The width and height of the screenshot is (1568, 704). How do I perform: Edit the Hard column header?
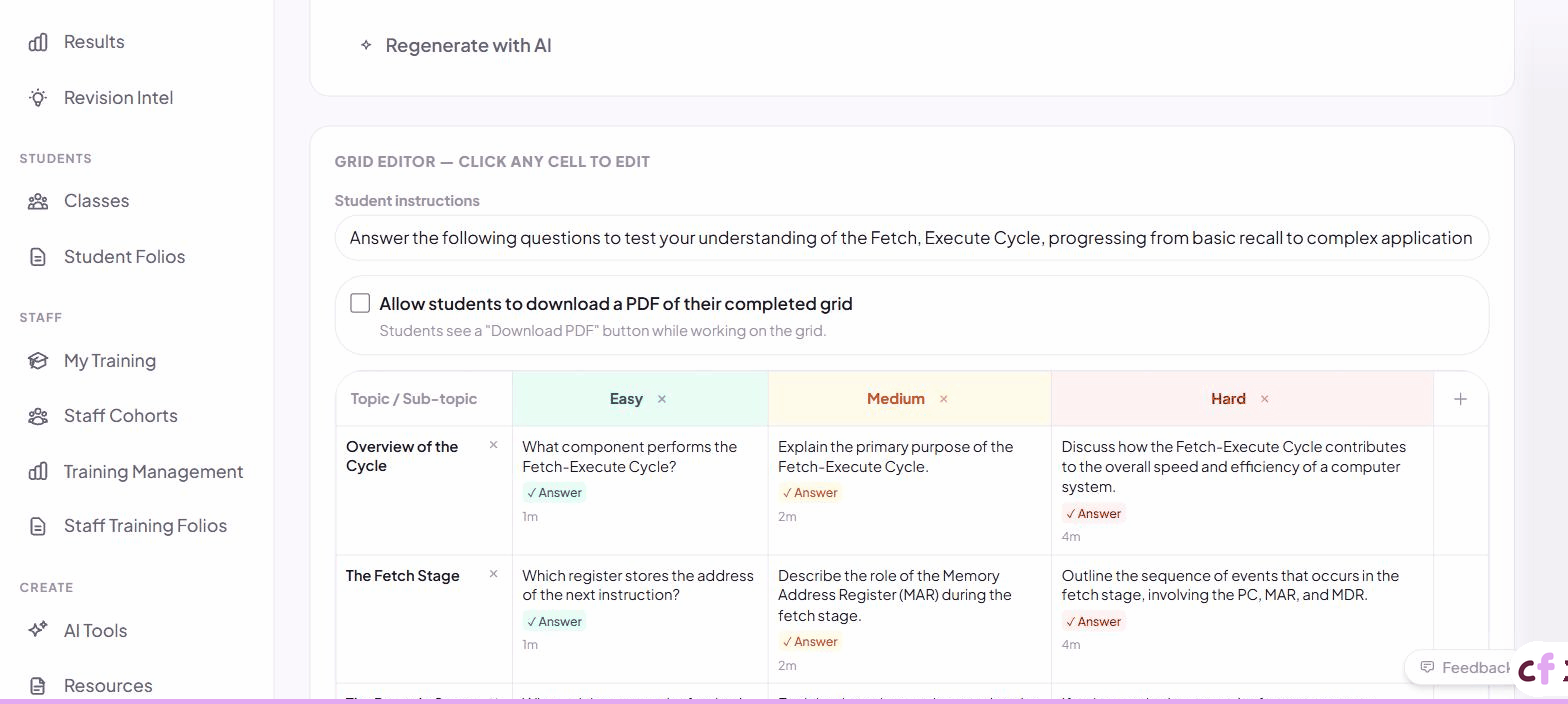[x=1228, y=399]
